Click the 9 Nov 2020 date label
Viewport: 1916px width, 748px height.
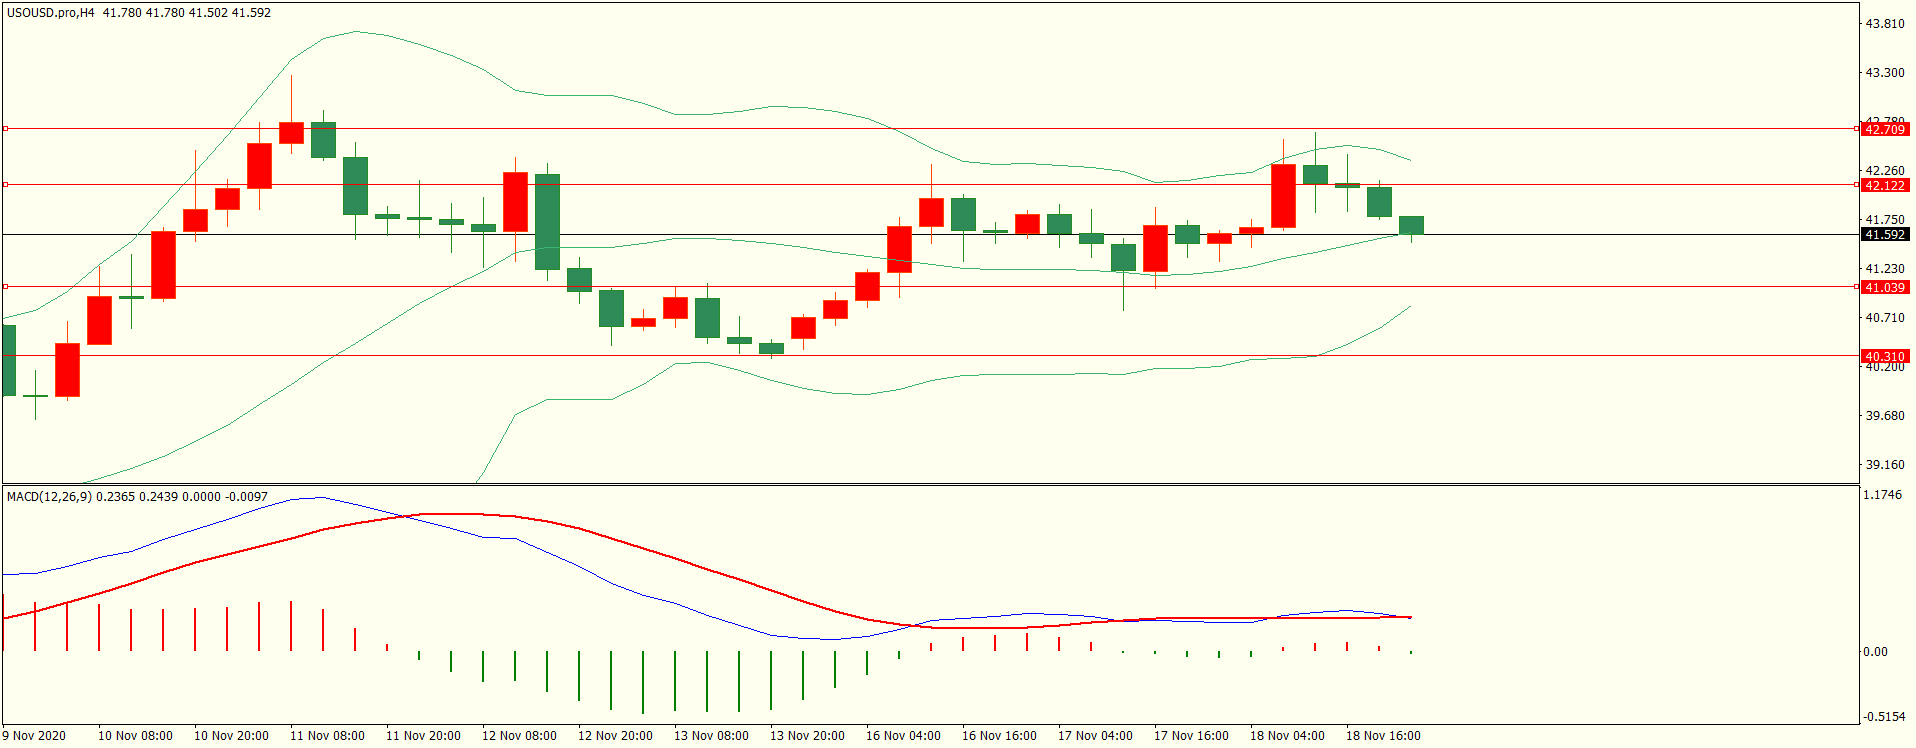click(34, 736)
